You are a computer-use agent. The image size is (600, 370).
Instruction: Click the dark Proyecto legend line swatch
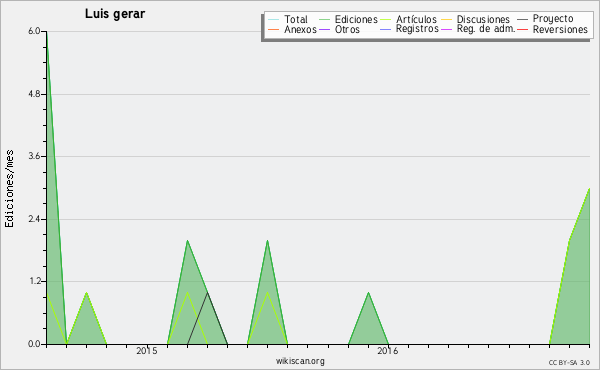pos(522,19)
